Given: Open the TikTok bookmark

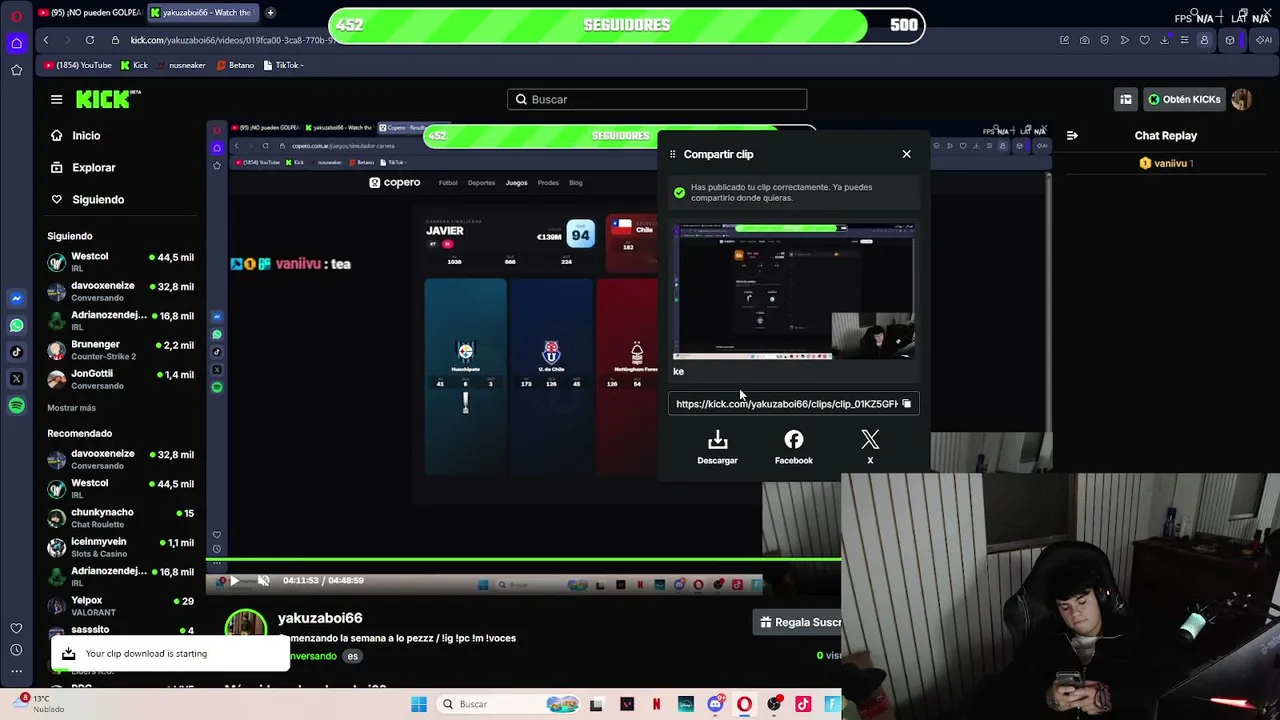Looking at the screenshot, I should tap(284, 65).
